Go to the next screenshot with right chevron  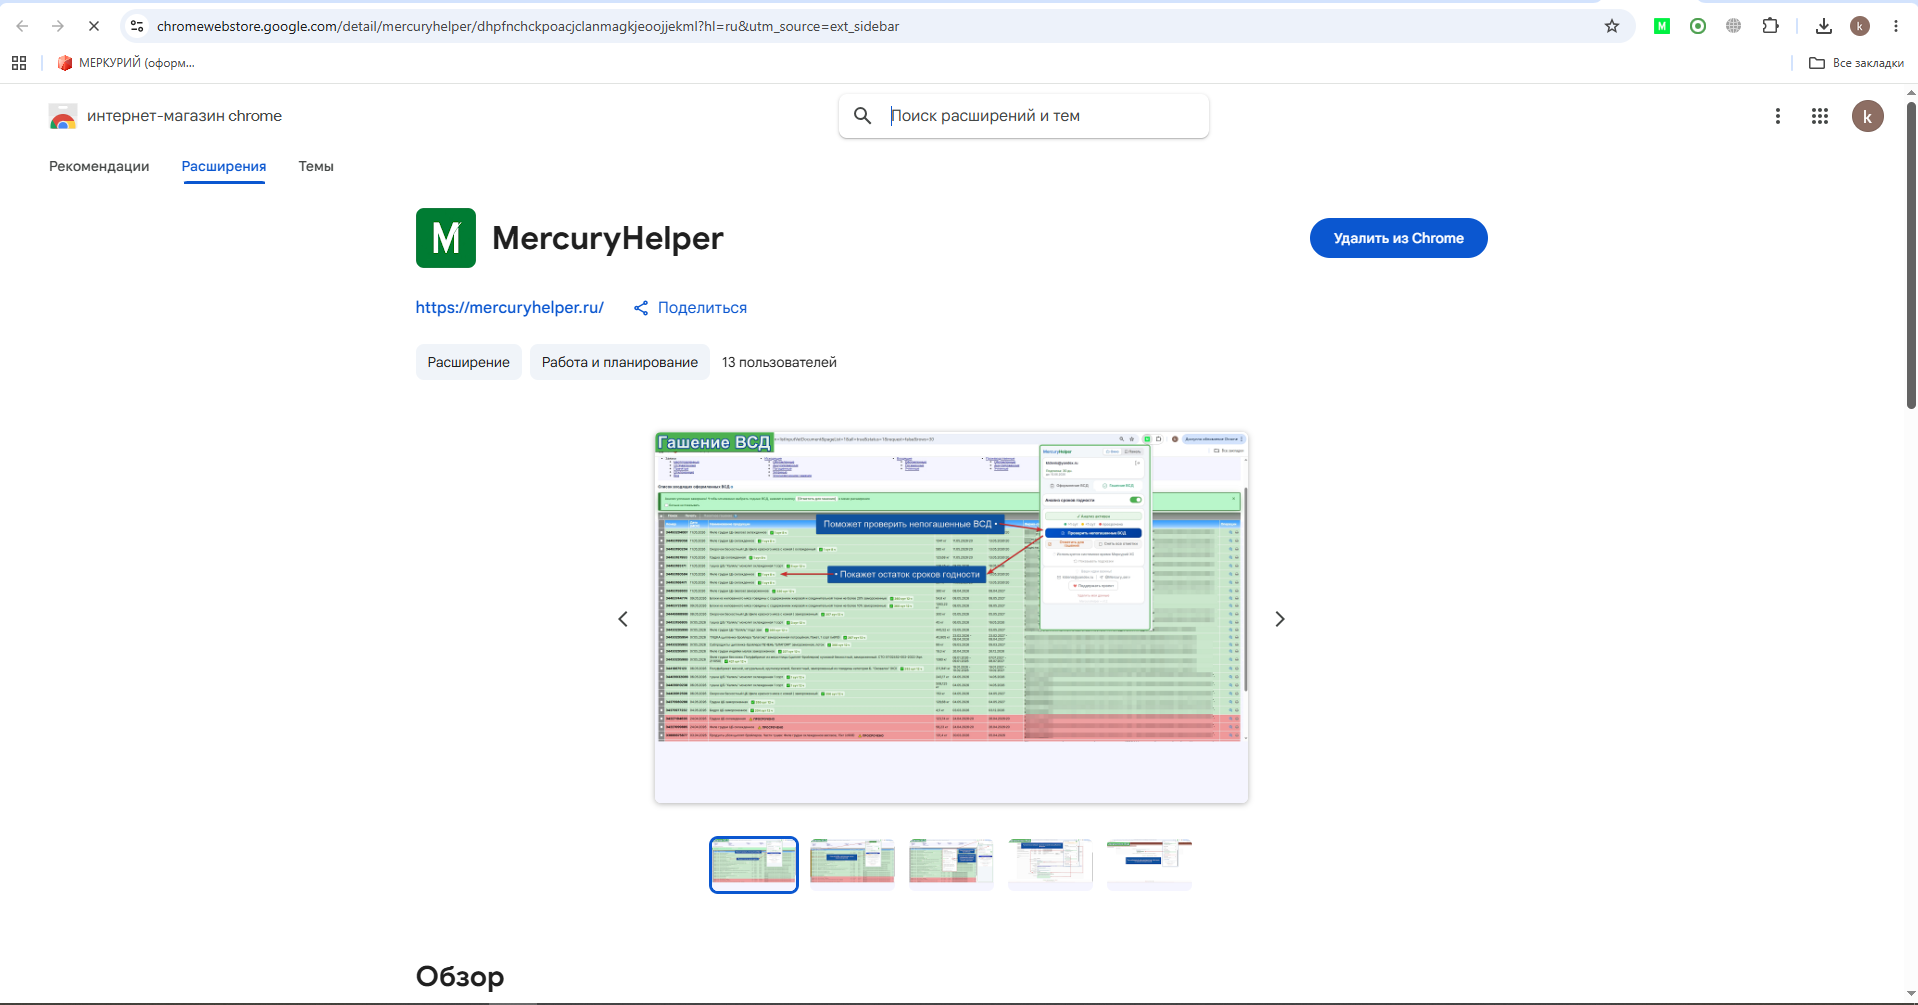point(1280,619)
